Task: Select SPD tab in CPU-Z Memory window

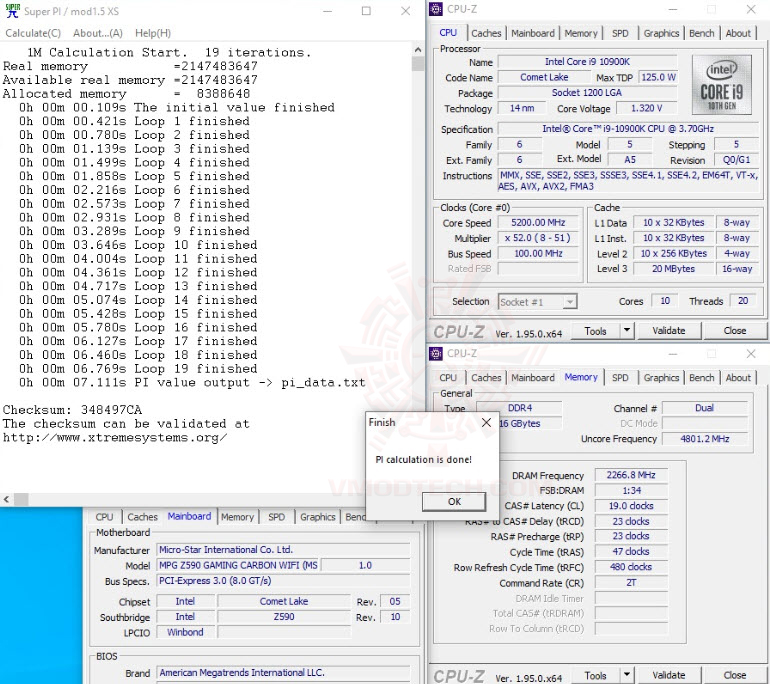Action: point(620,378)
